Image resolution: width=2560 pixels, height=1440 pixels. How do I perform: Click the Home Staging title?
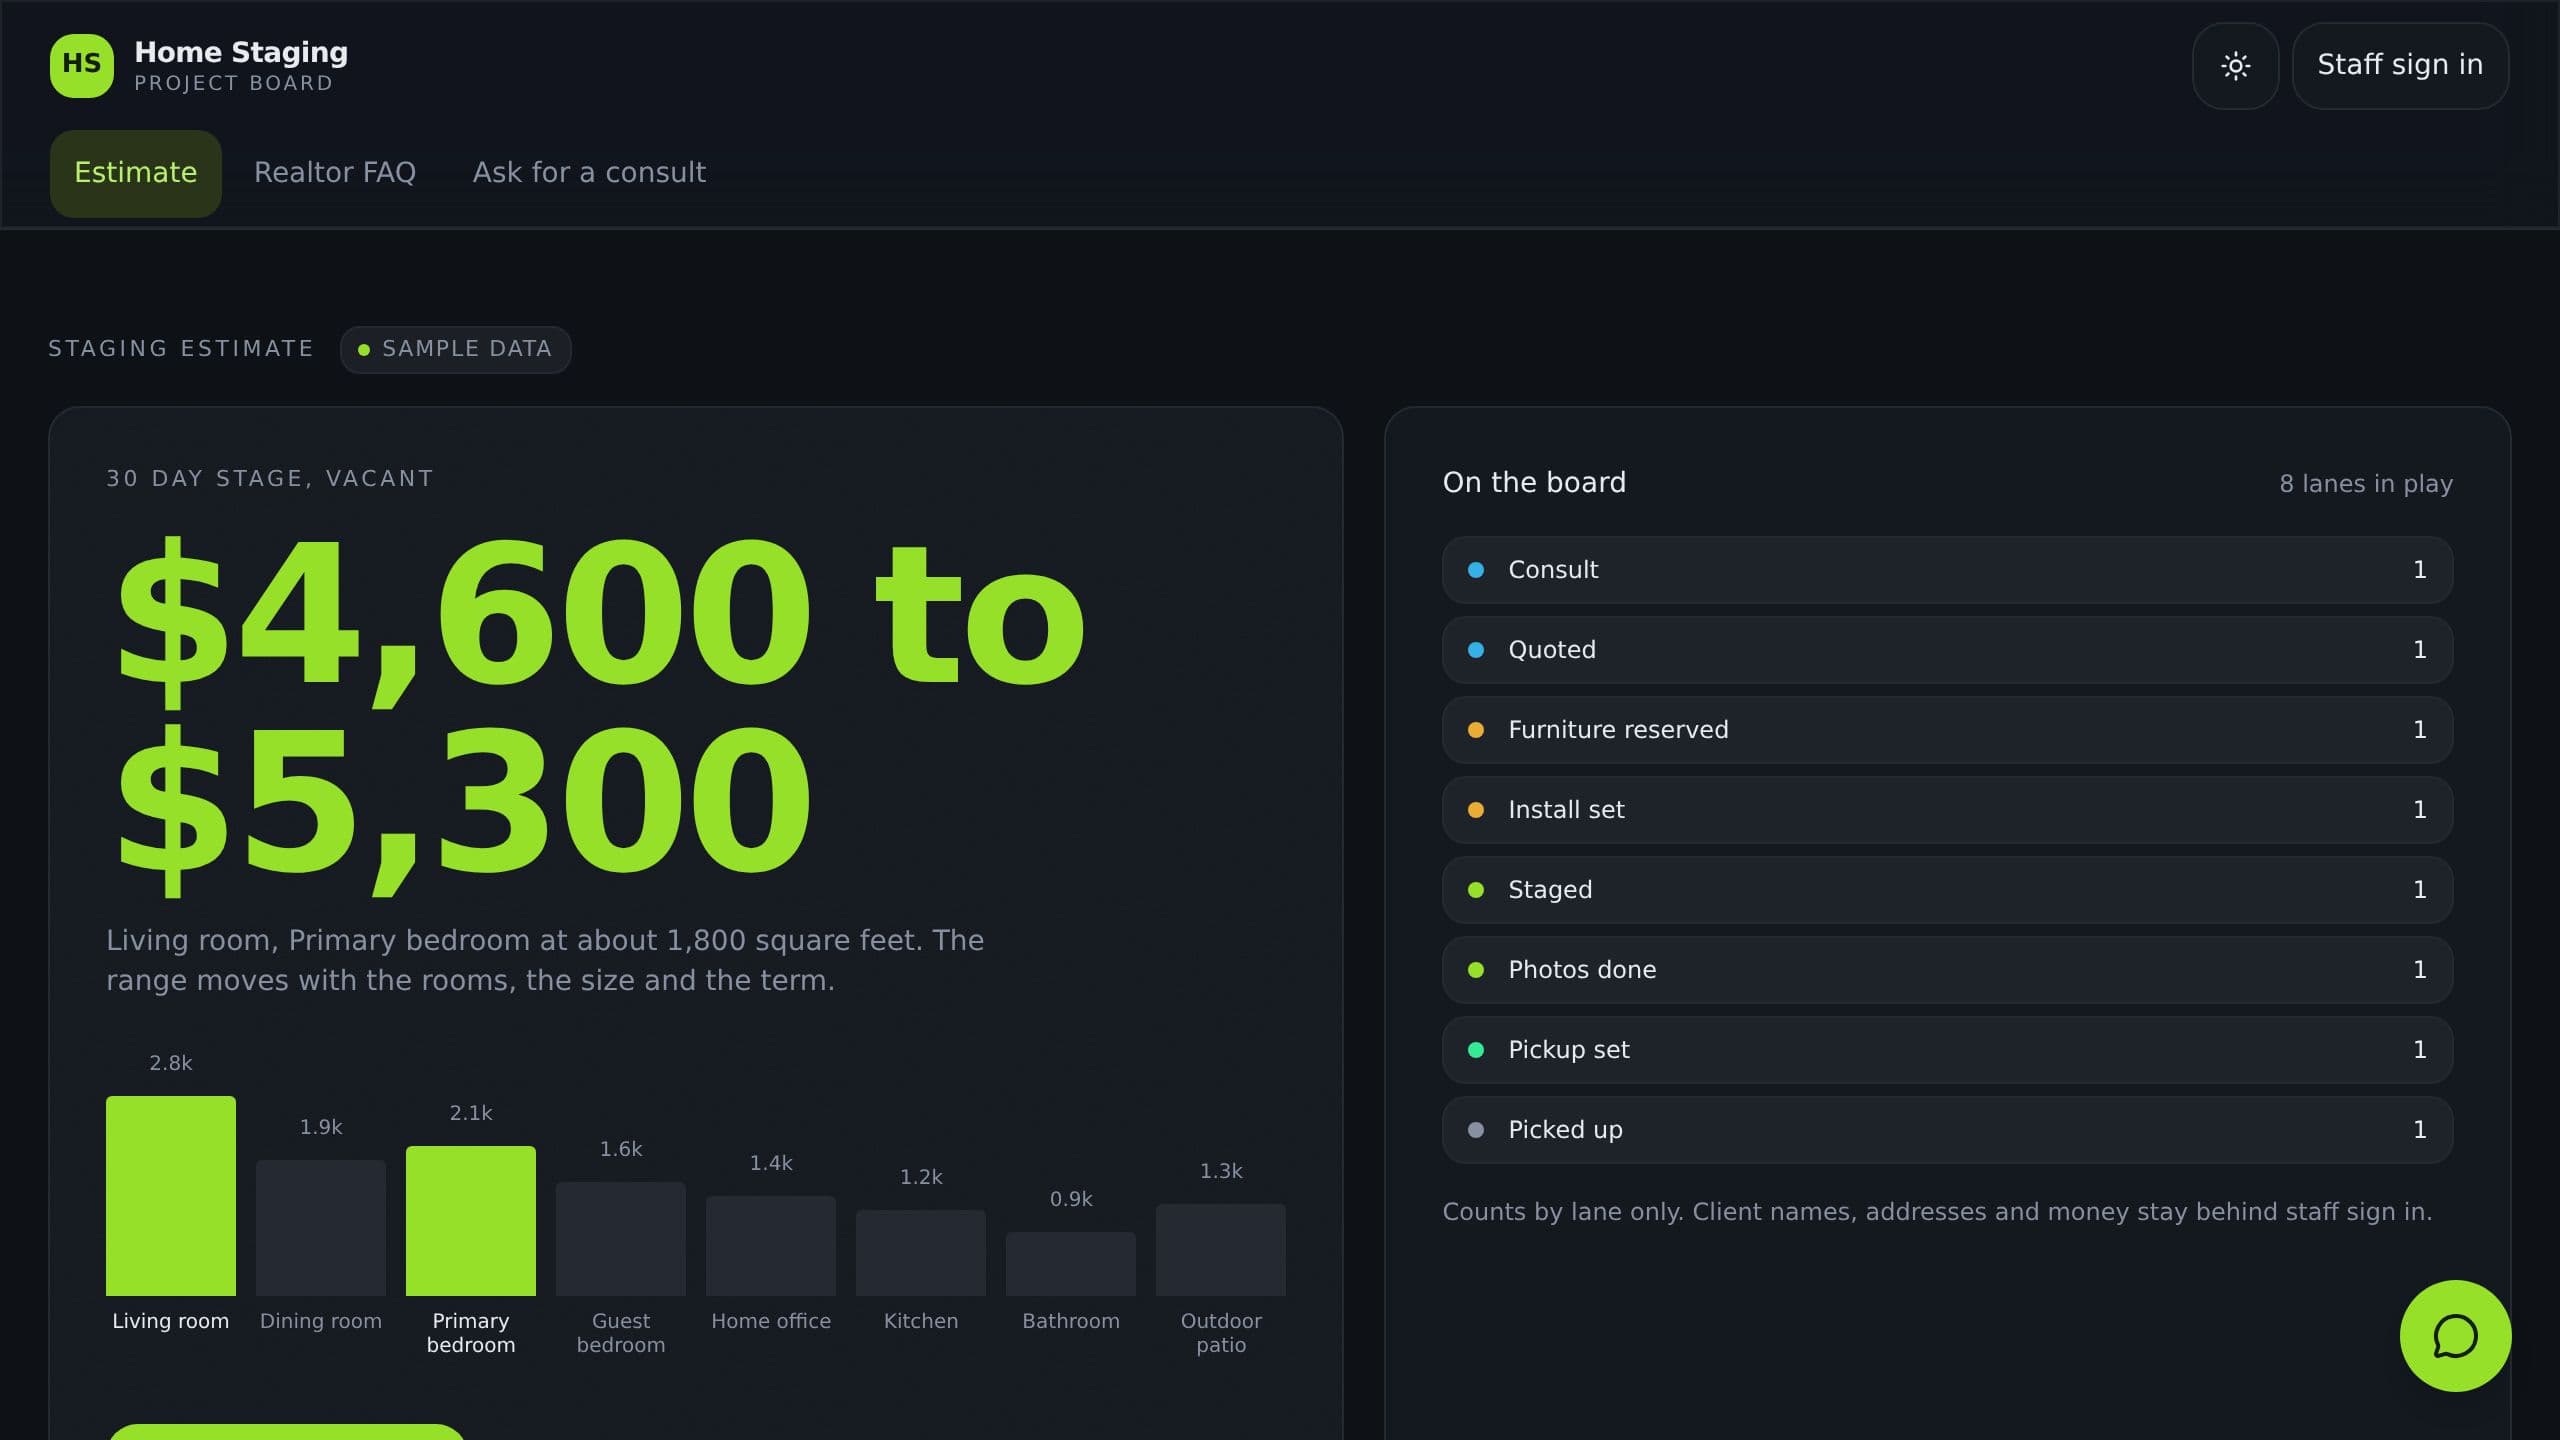(241, 52)
